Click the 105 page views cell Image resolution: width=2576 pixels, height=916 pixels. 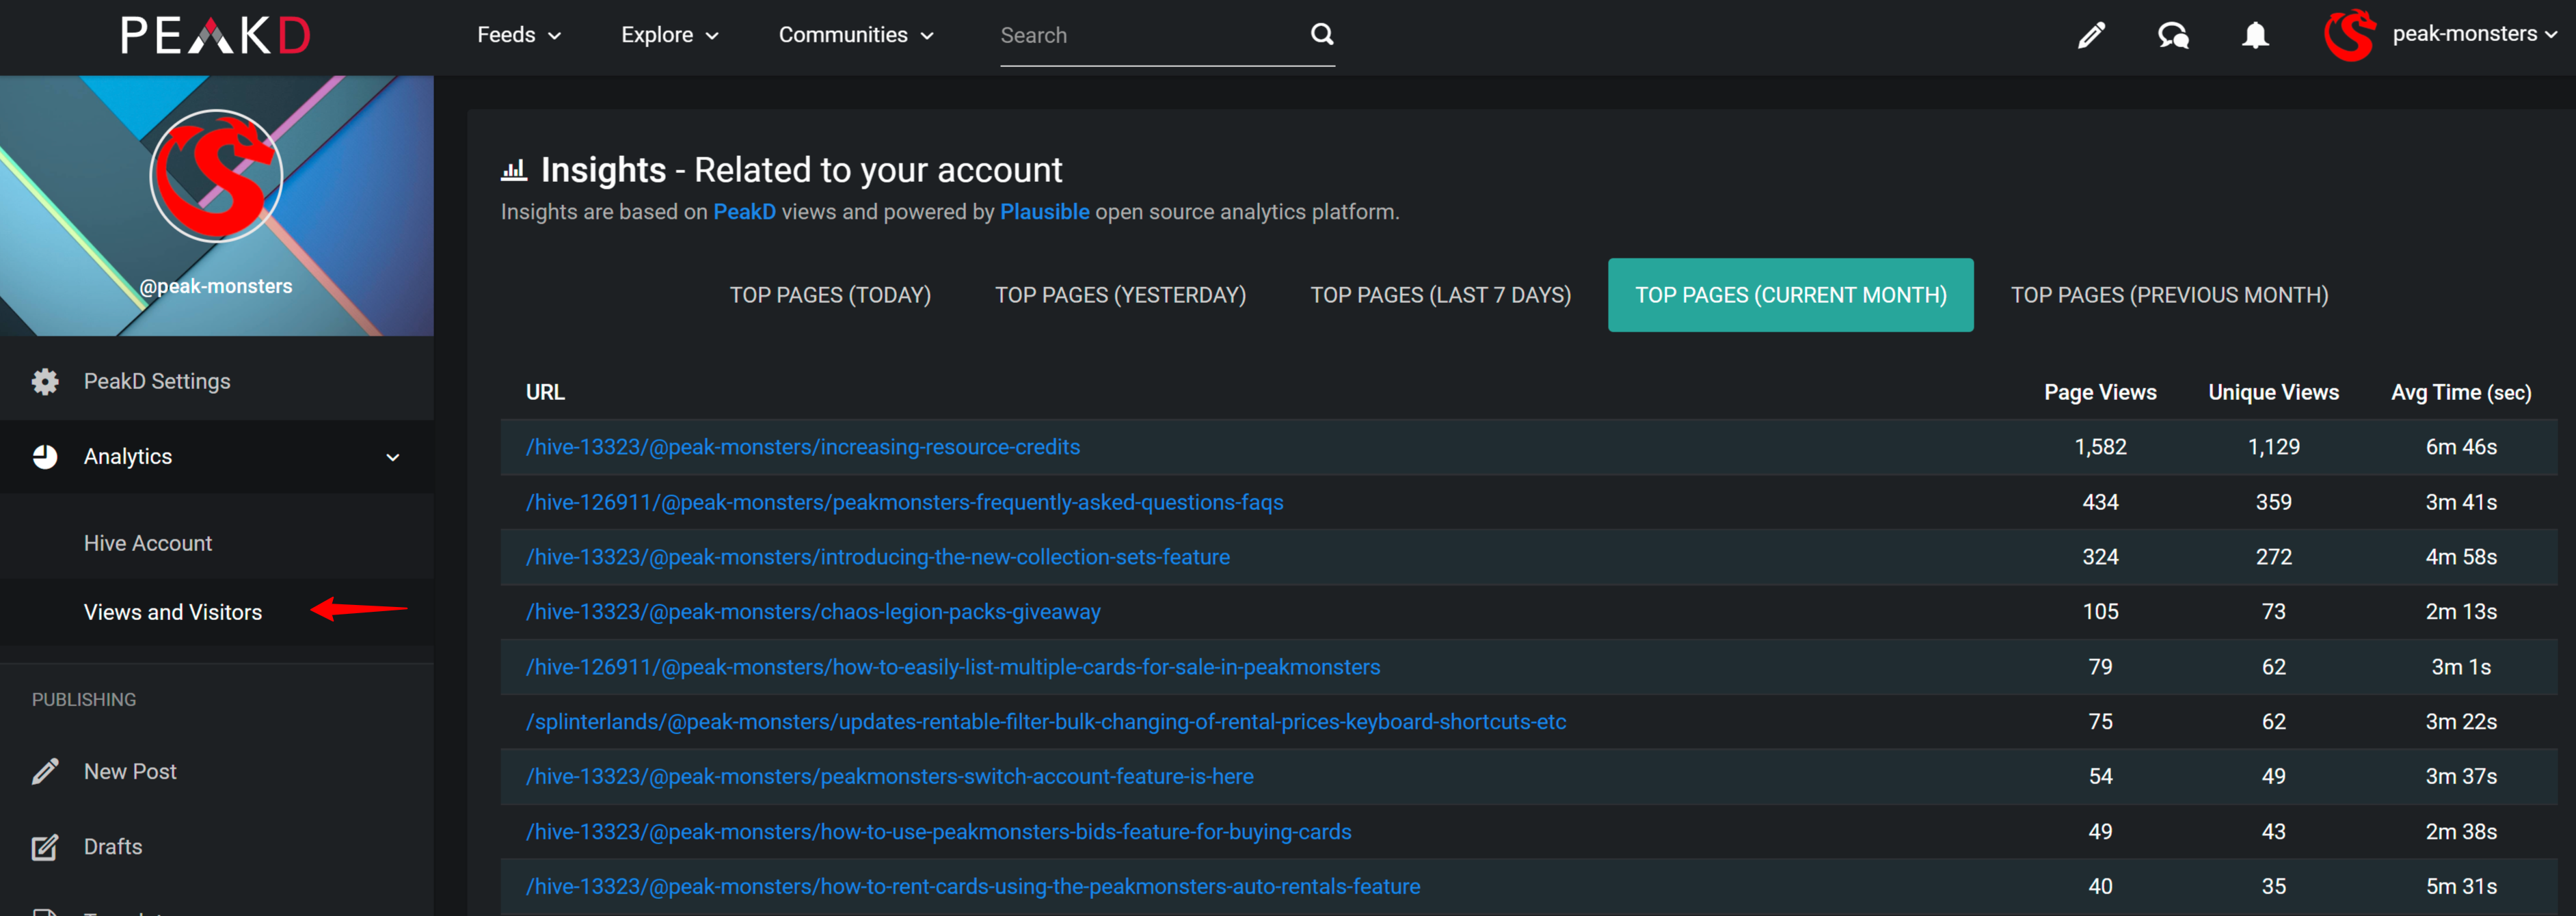coord(2100,612)
